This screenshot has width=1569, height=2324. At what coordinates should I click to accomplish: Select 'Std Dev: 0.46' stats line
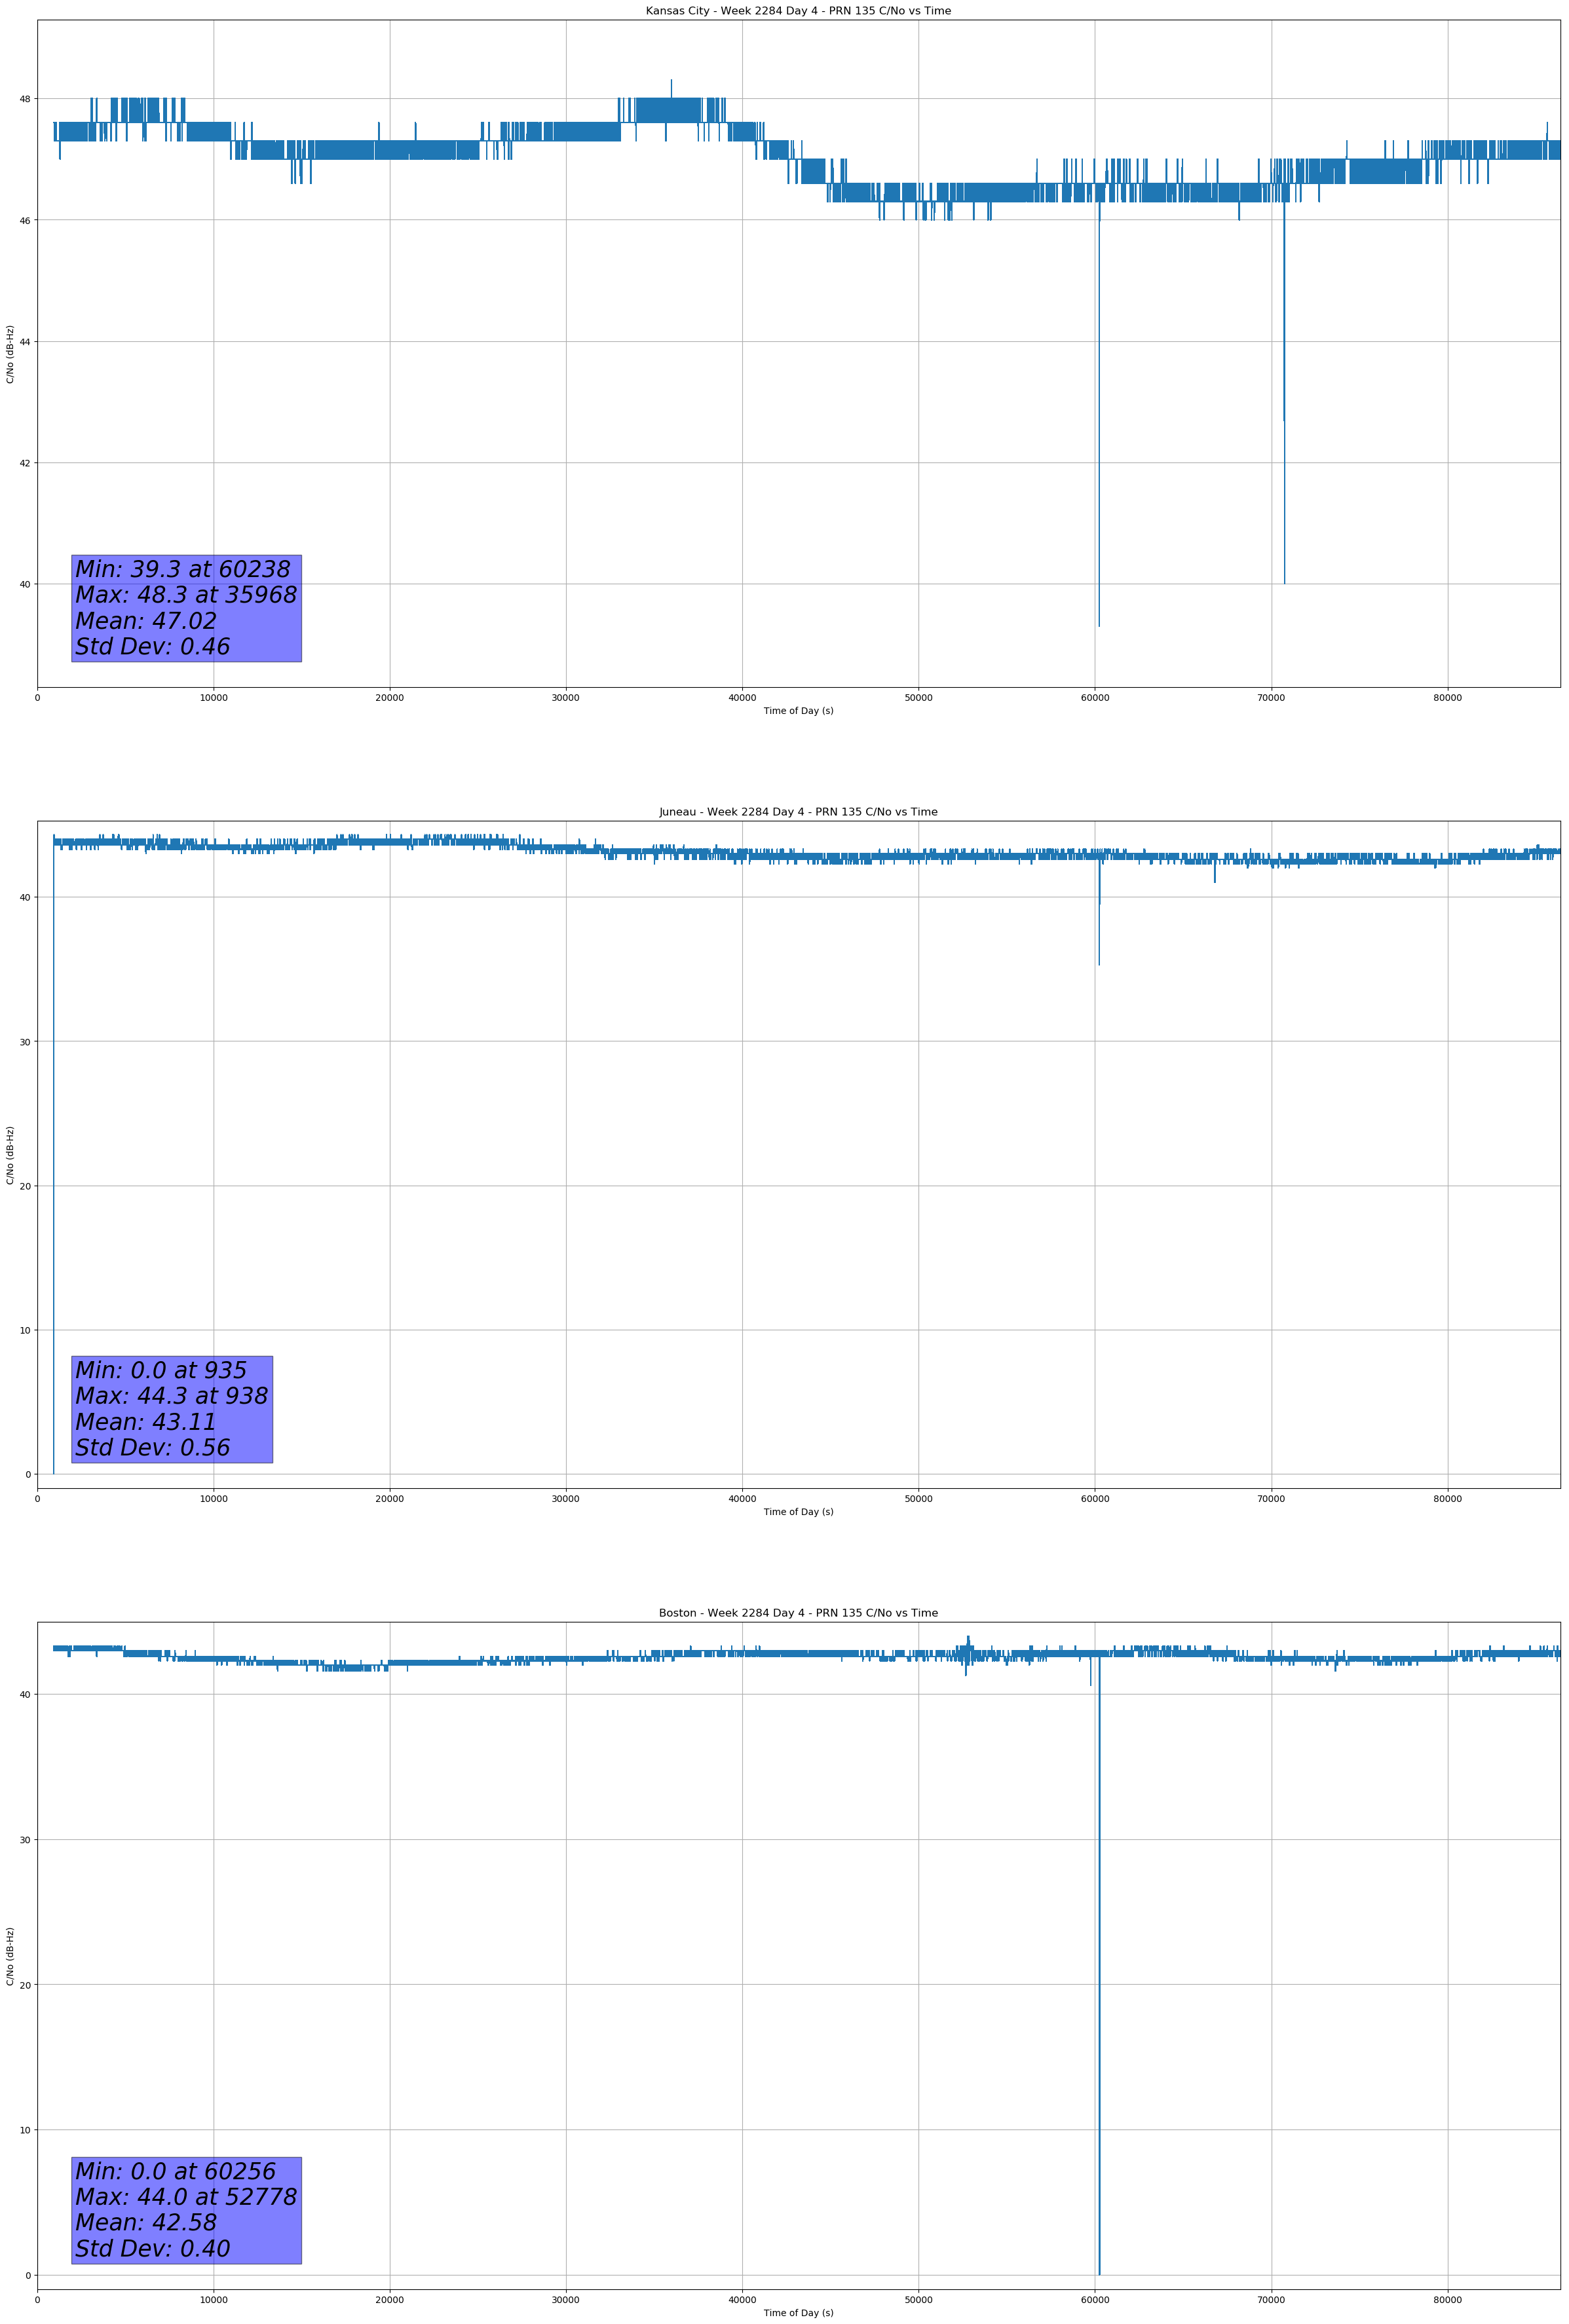[153, 647]
